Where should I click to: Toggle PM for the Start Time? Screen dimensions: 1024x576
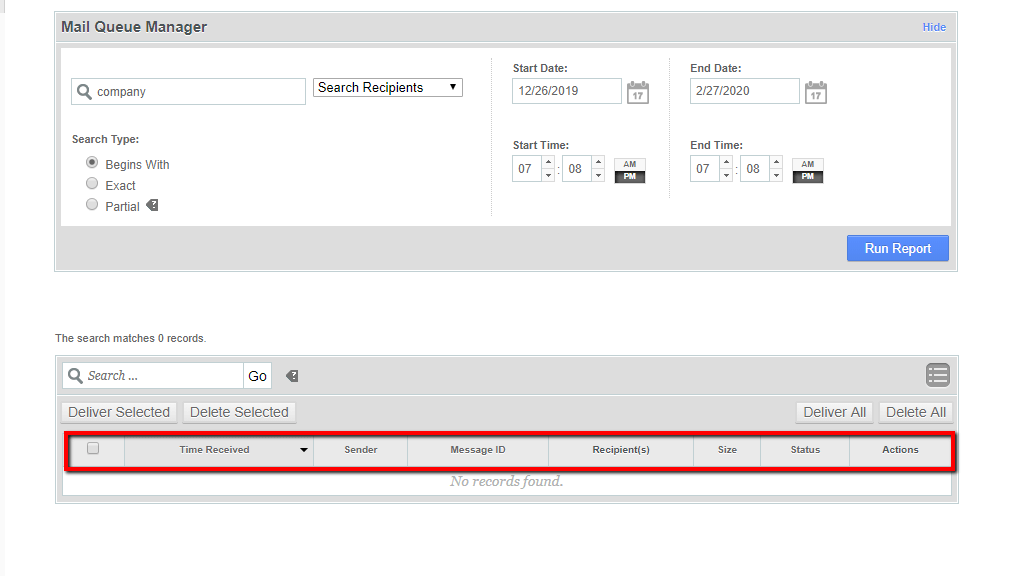pyautogui.click(x=630, y=177)
